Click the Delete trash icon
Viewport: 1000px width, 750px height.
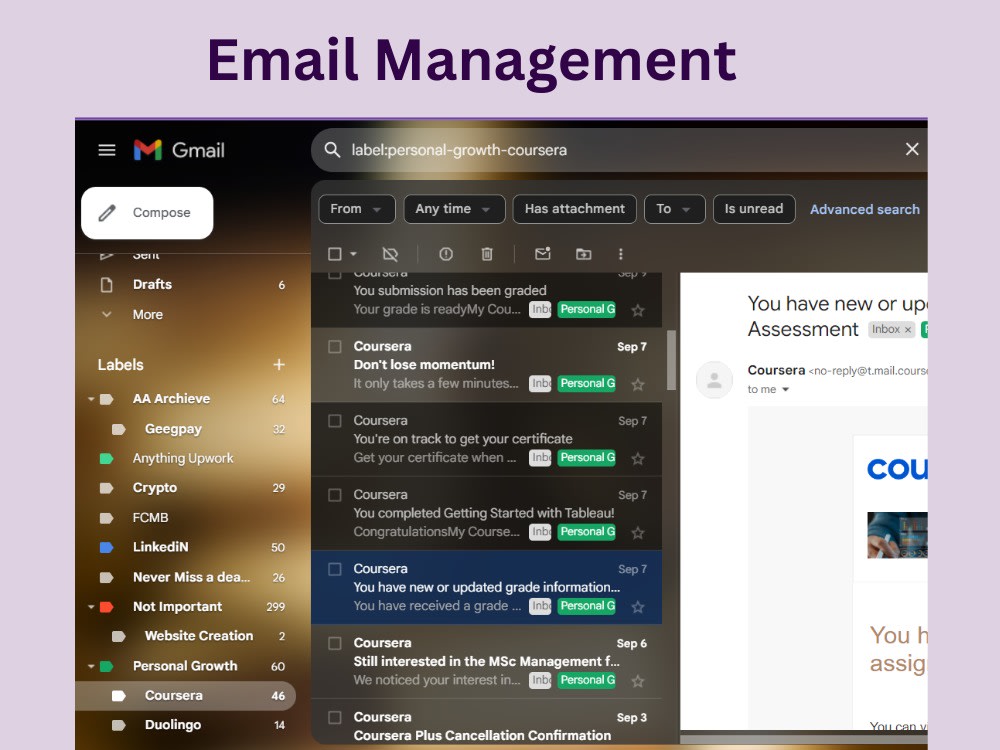click(x=487, y=254)
